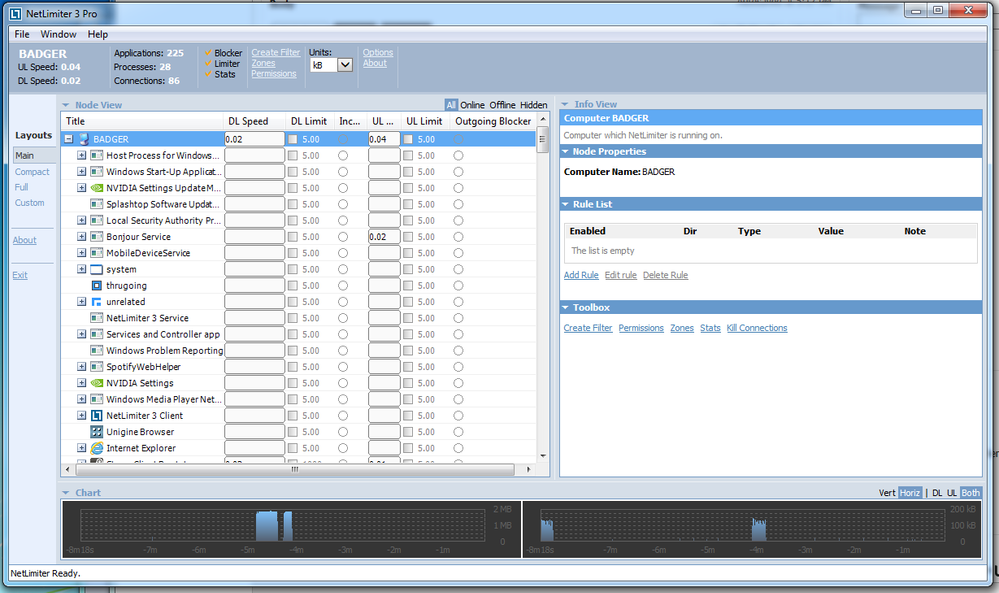Click the horizontal scrollbar of Node View

pos(294,469)
